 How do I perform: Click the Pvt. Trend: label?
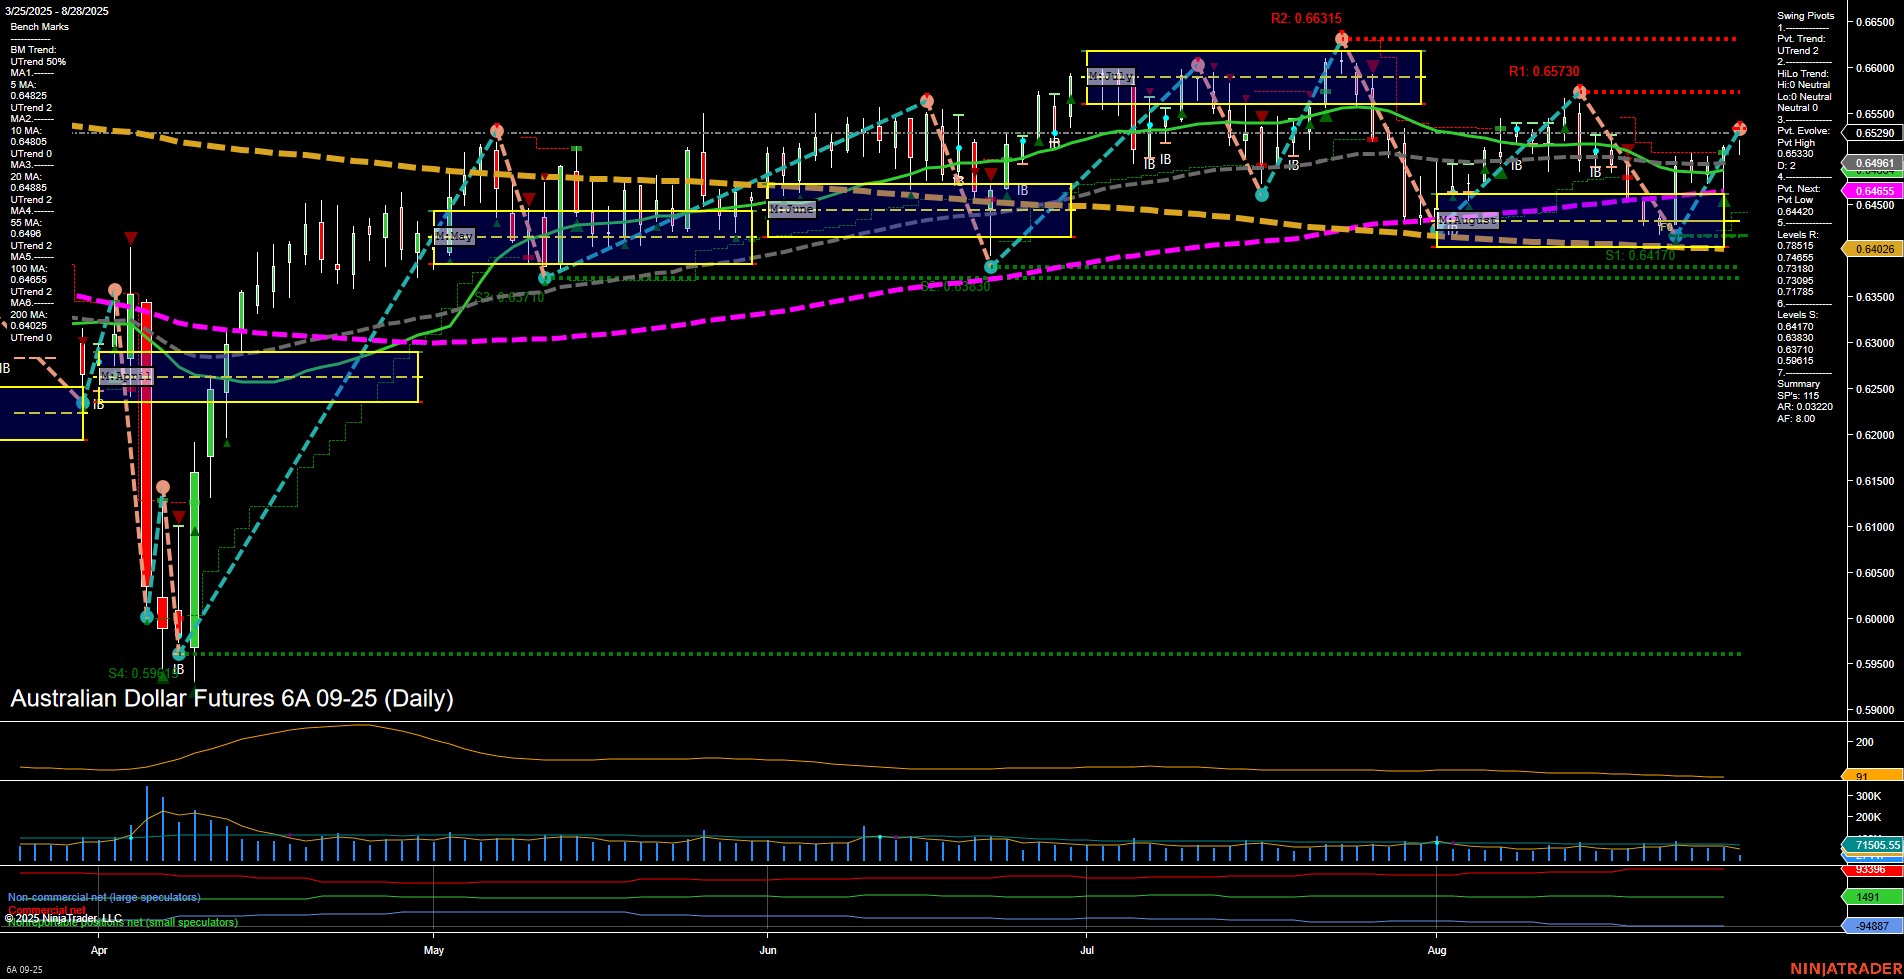point(1801,39)
